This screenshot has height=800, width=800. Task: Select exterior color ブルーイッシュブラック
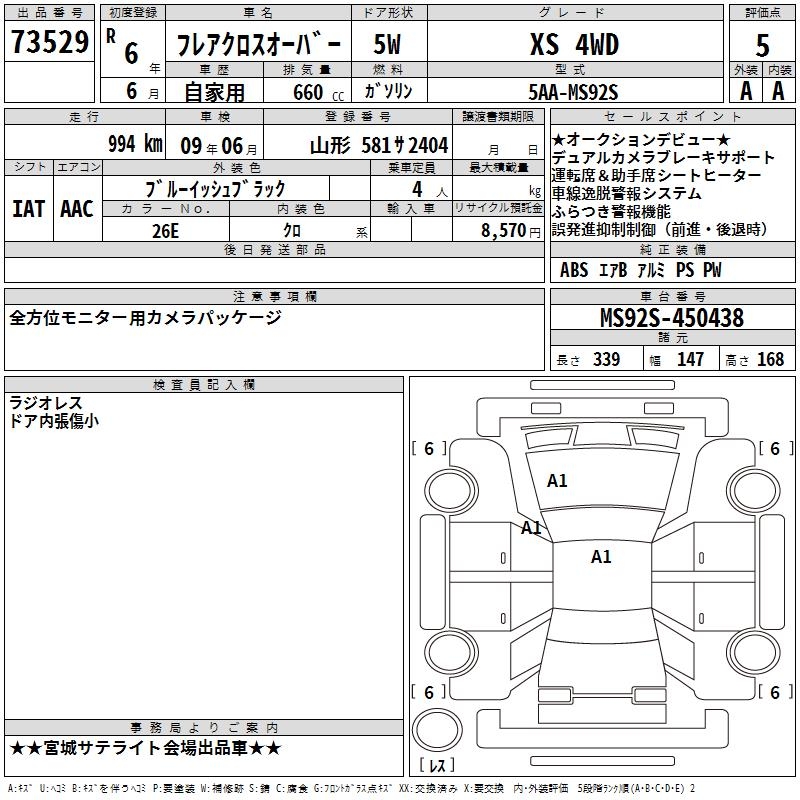[x=215, y=189]
